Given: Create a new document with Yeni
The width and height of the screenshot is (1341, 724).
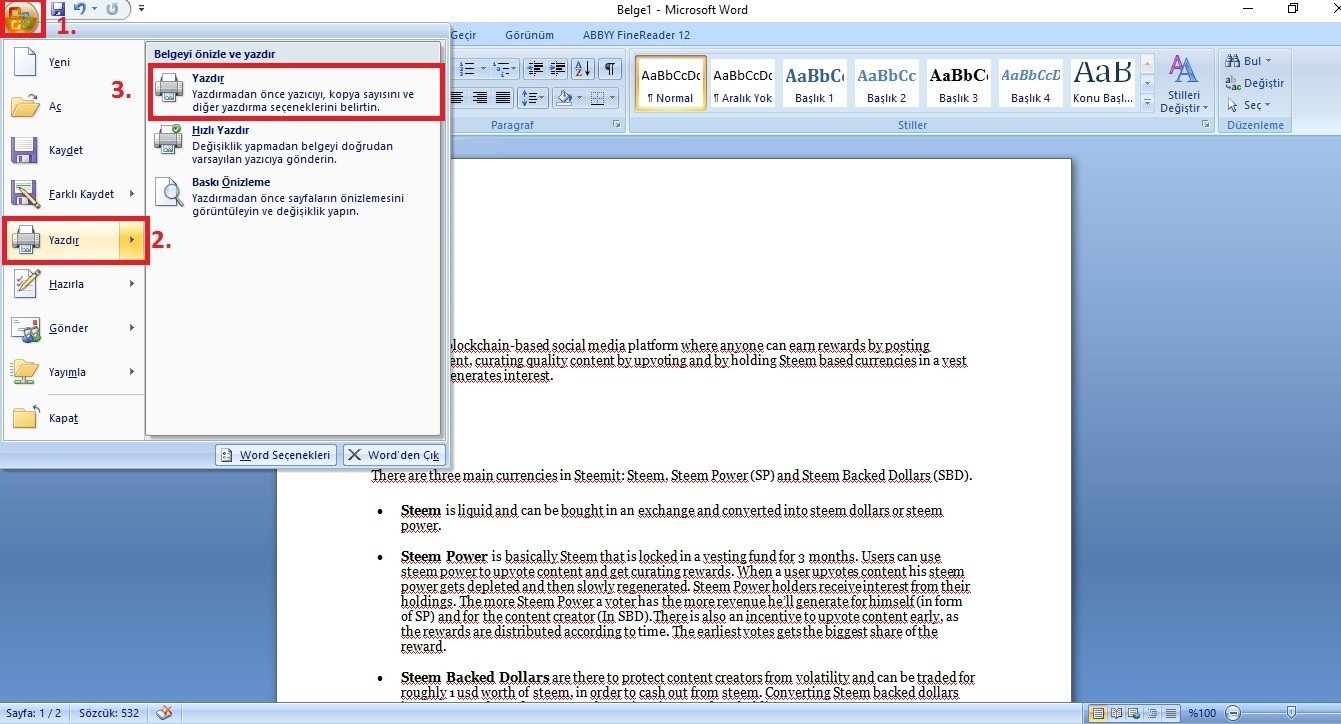Looking at the screenshot, I should 74,62.
